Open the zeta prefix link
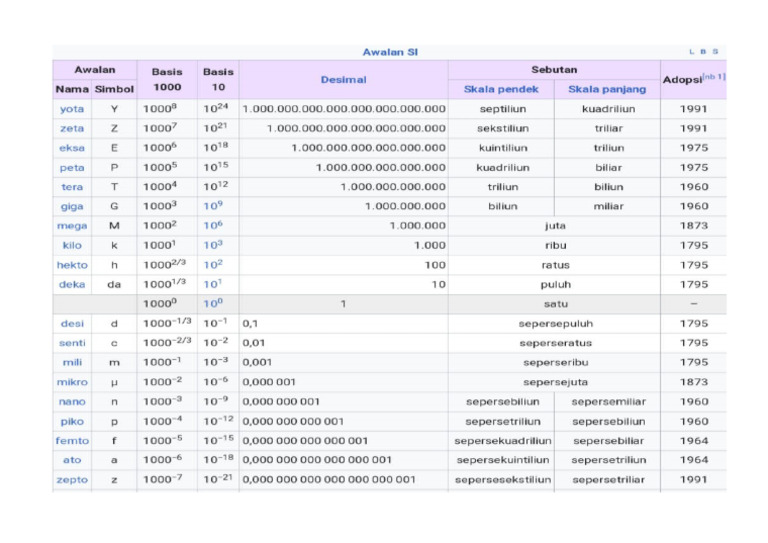The height and width of the screenshot is (543, 768). [72, 128]
